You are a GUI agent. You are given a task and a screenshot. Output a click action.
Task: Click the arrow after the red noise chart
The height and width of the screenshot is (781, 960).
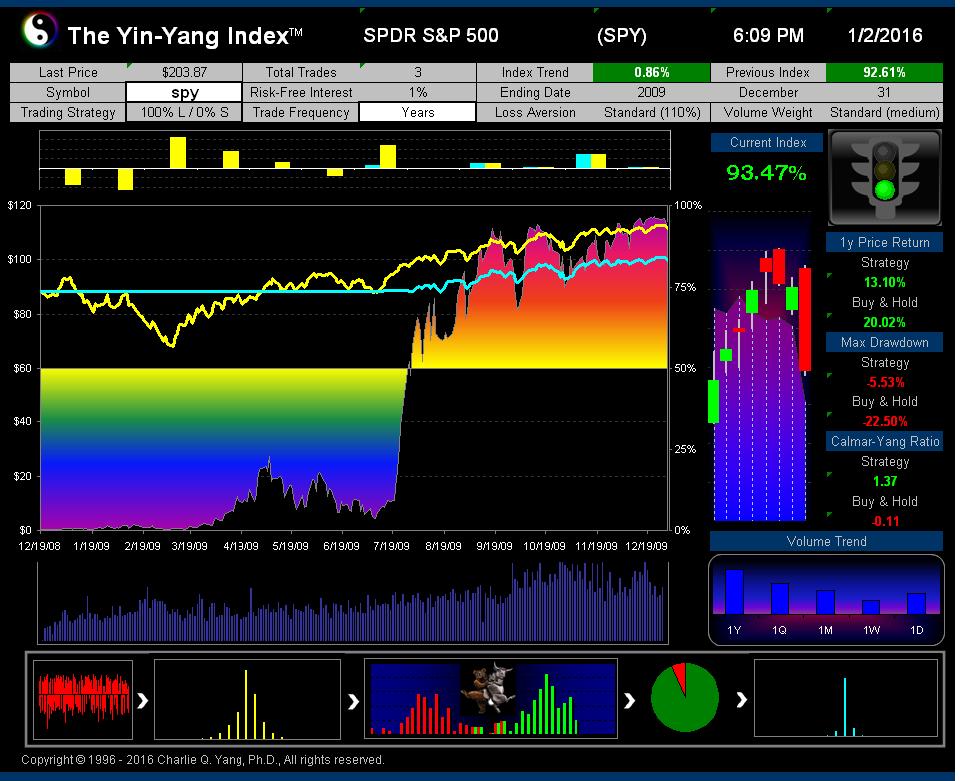pos(143,700)
